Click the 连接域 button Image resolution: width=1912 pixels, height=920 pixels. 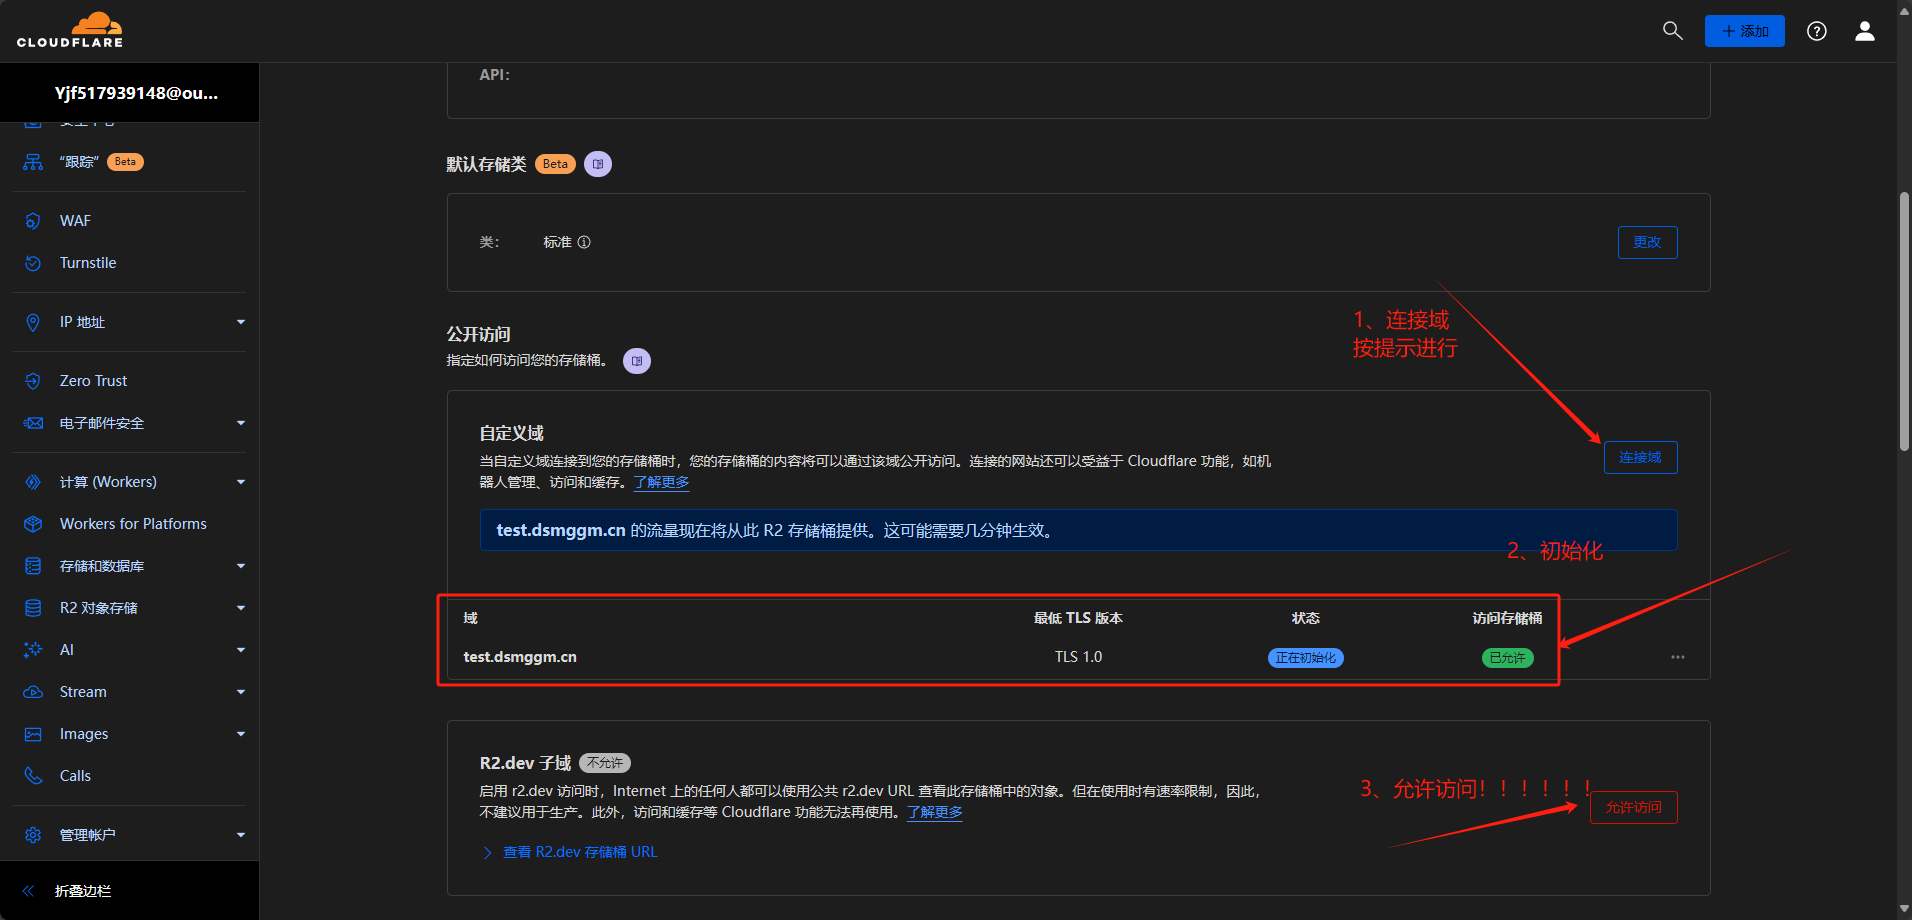(x=1640, y=458)
